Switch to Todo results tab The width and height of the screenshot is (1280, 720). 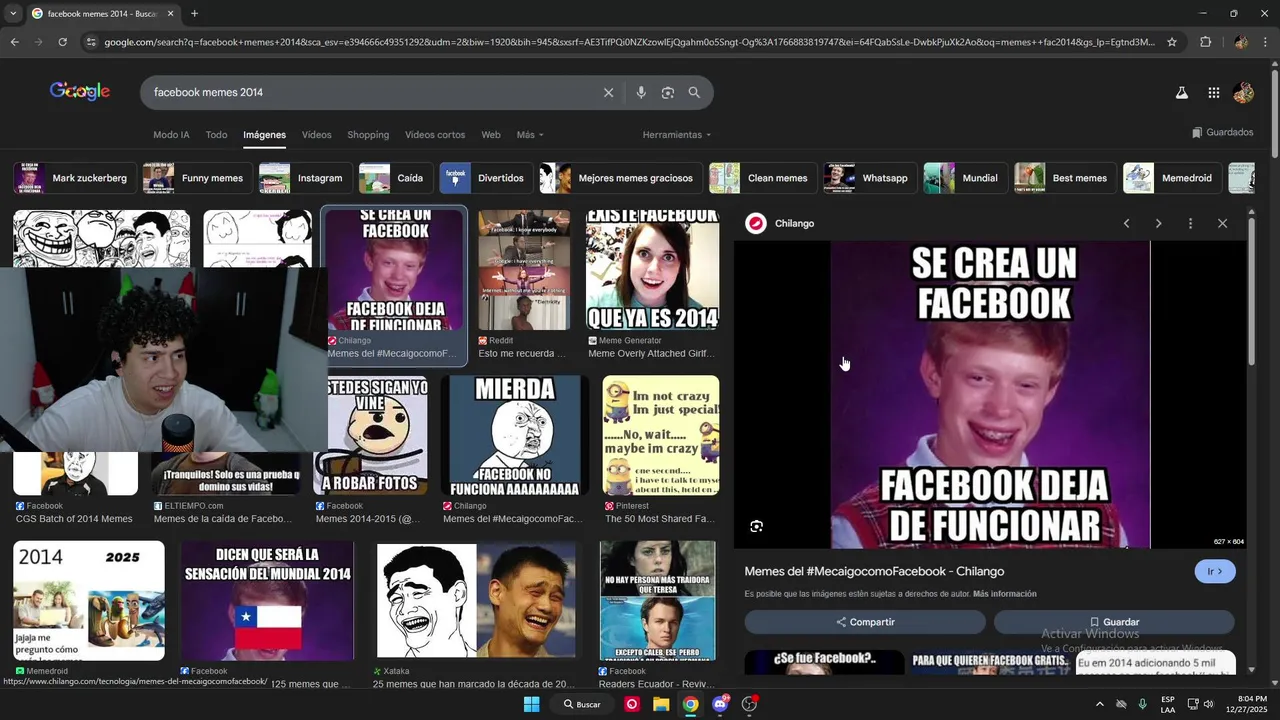[216, 135]
